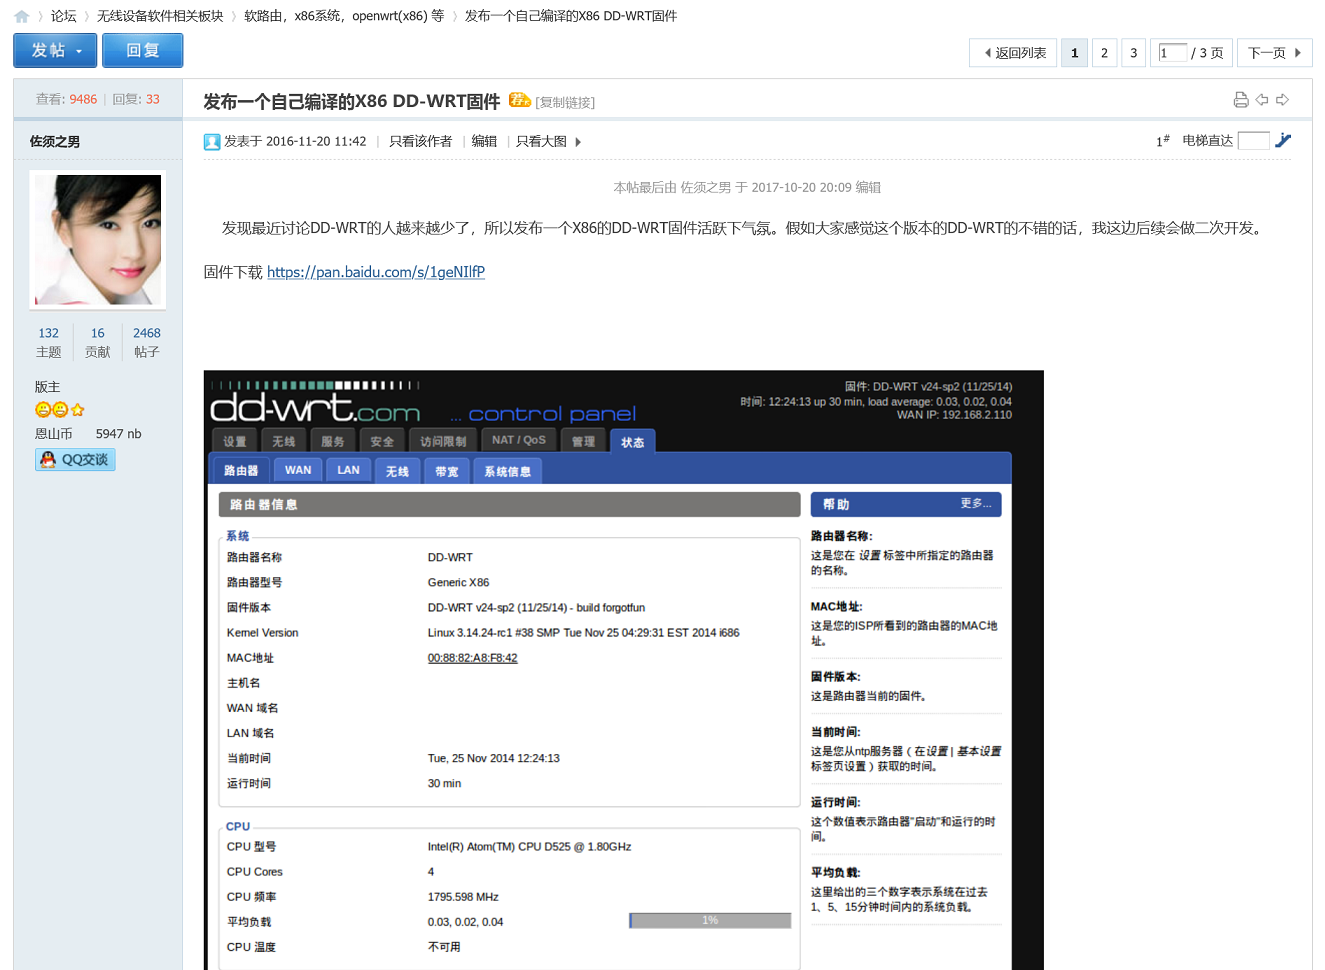Click the 电梯直达 floor input box
This screenshot has width=1325, height=970.
pos(1253,141)
